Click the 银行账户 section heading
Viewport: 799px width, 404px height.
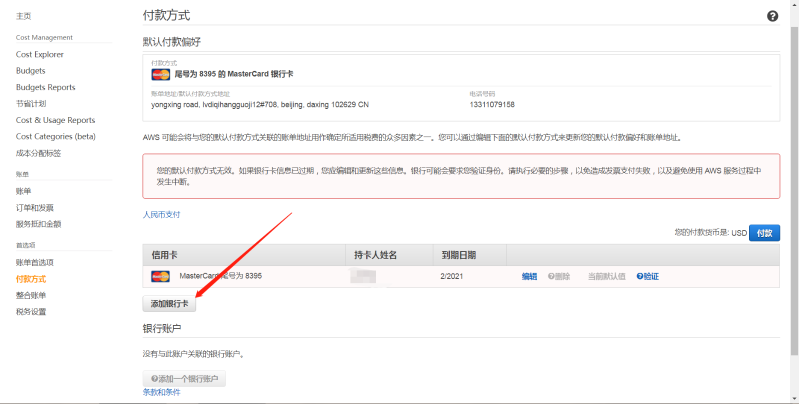click(x=162, y=329)
